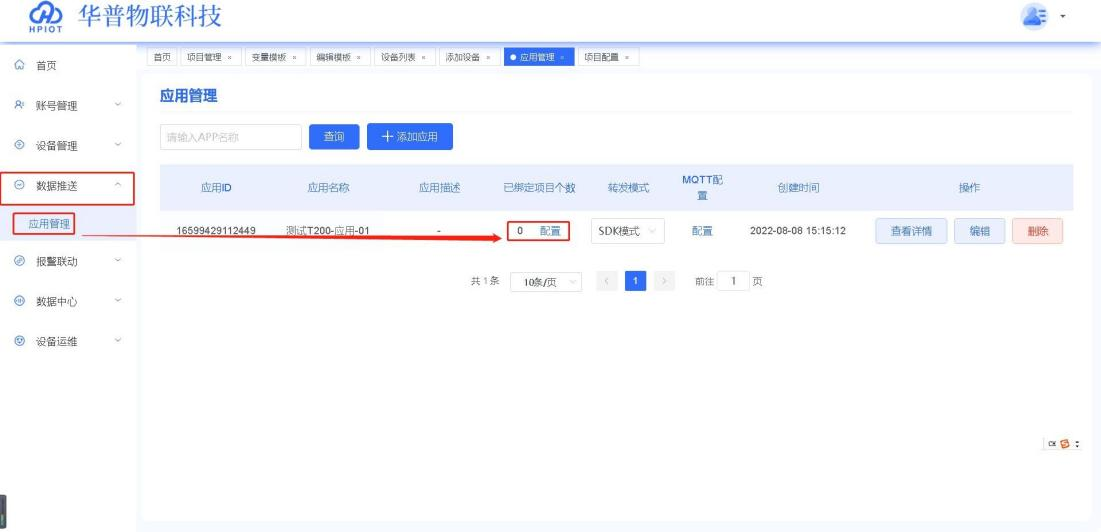Image resolution: width=1101 pixels, height=532 pixels.
Task: Click app name 测试T200-应用-01
Action: (x=328, y=231)
